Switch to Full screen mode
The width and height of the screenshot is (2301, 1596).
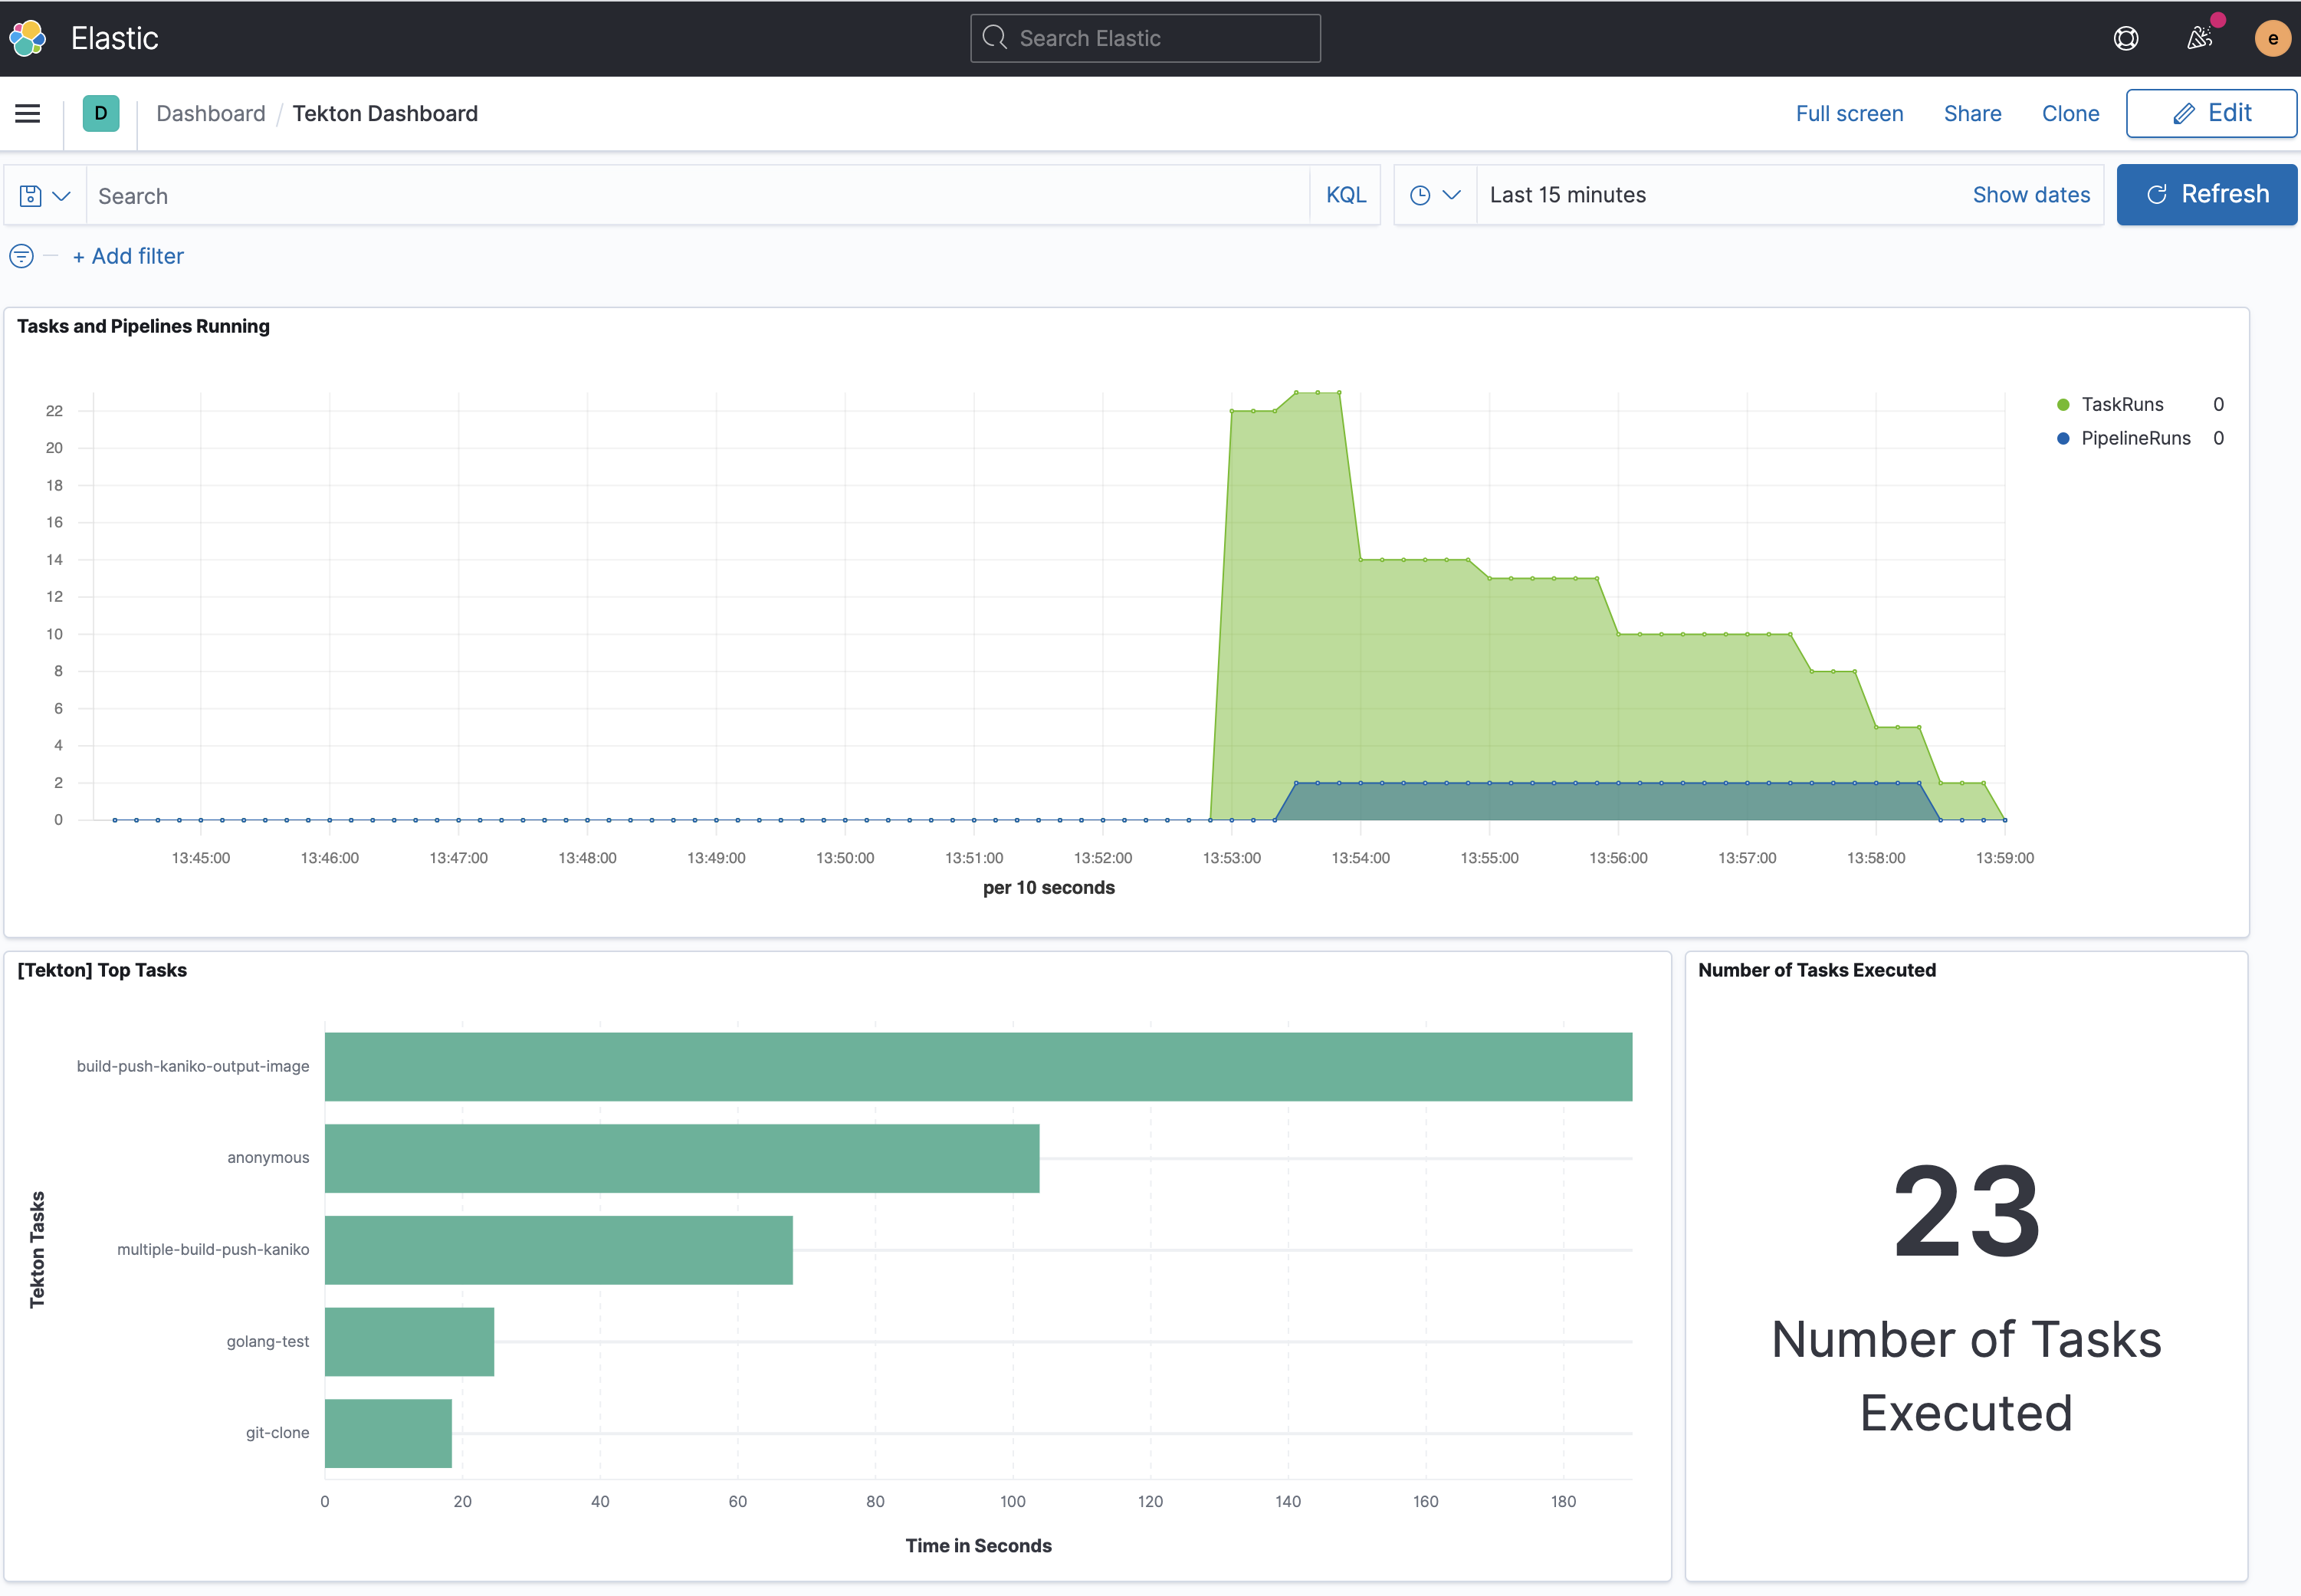(1849, 113)
